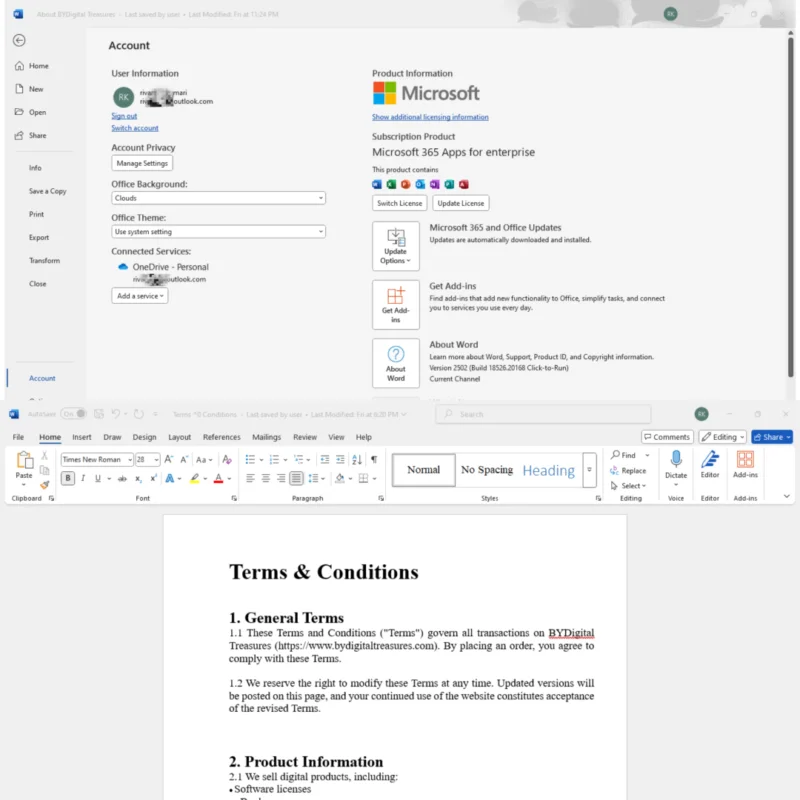The image size is (800, 800).
Task: Click the Switch License button
Action: [x=399, y=202]
